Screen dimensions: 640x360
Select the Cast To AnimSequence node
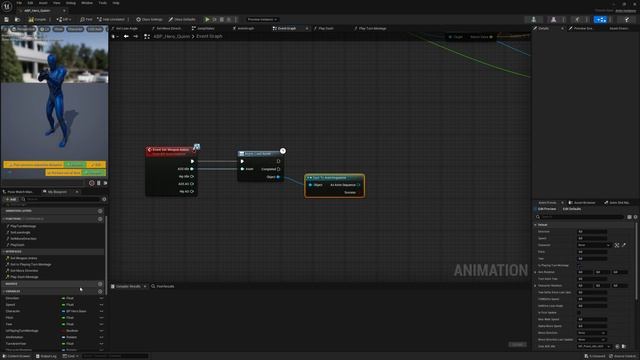click(x=334, y=186)
